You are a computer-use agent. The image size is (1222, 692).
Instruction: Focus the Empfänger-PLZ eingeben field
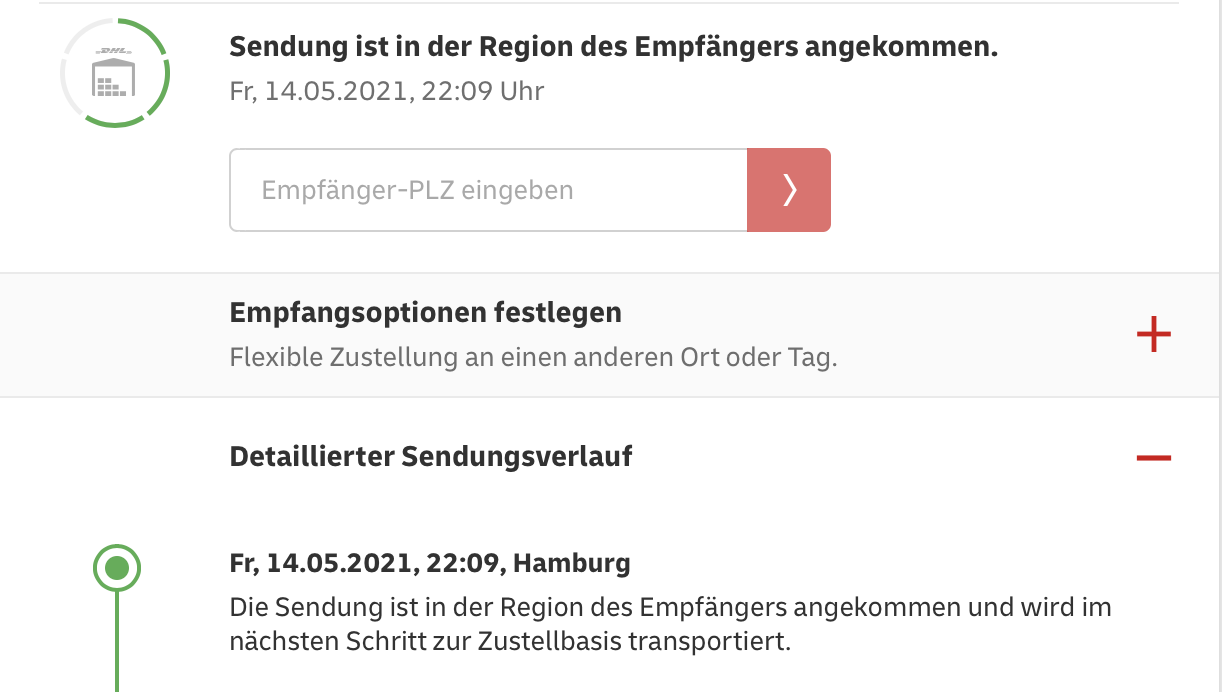pos(488,190)
